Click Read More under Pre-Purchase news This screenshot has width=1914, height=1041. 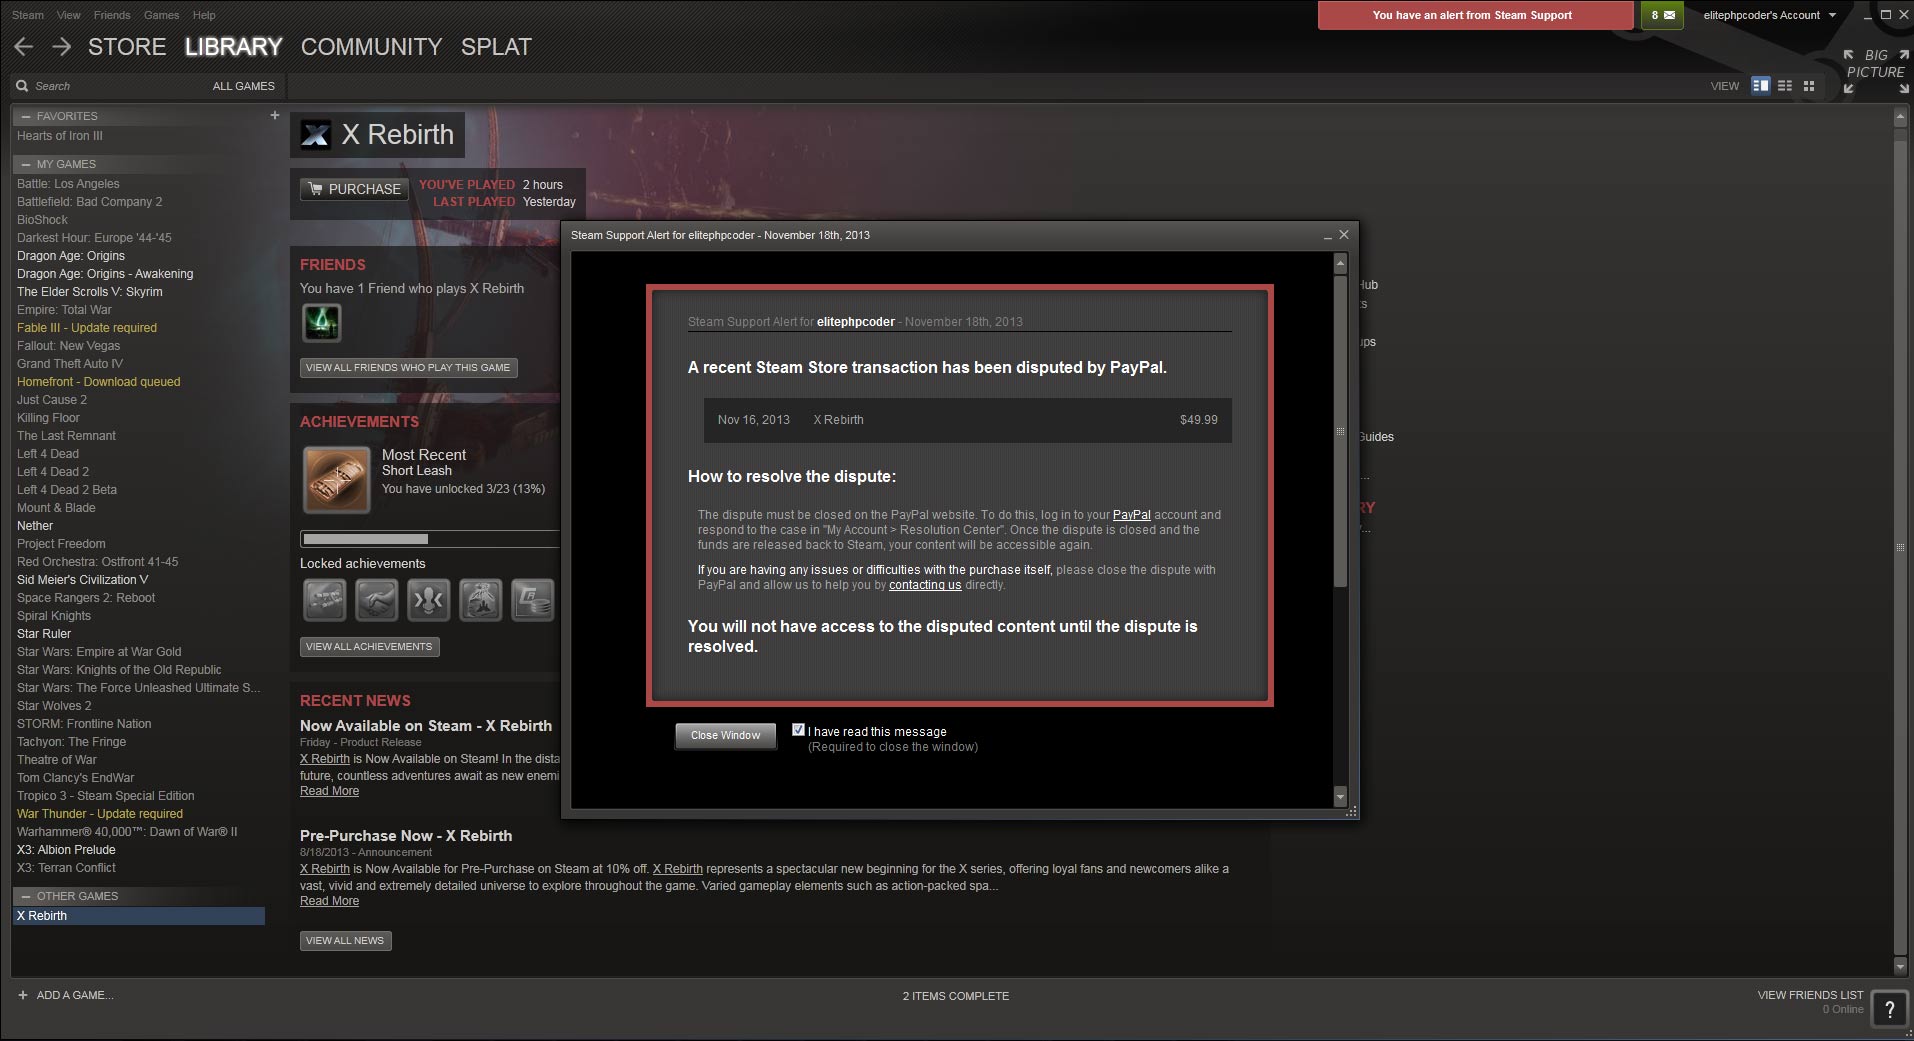pos(329,901)
